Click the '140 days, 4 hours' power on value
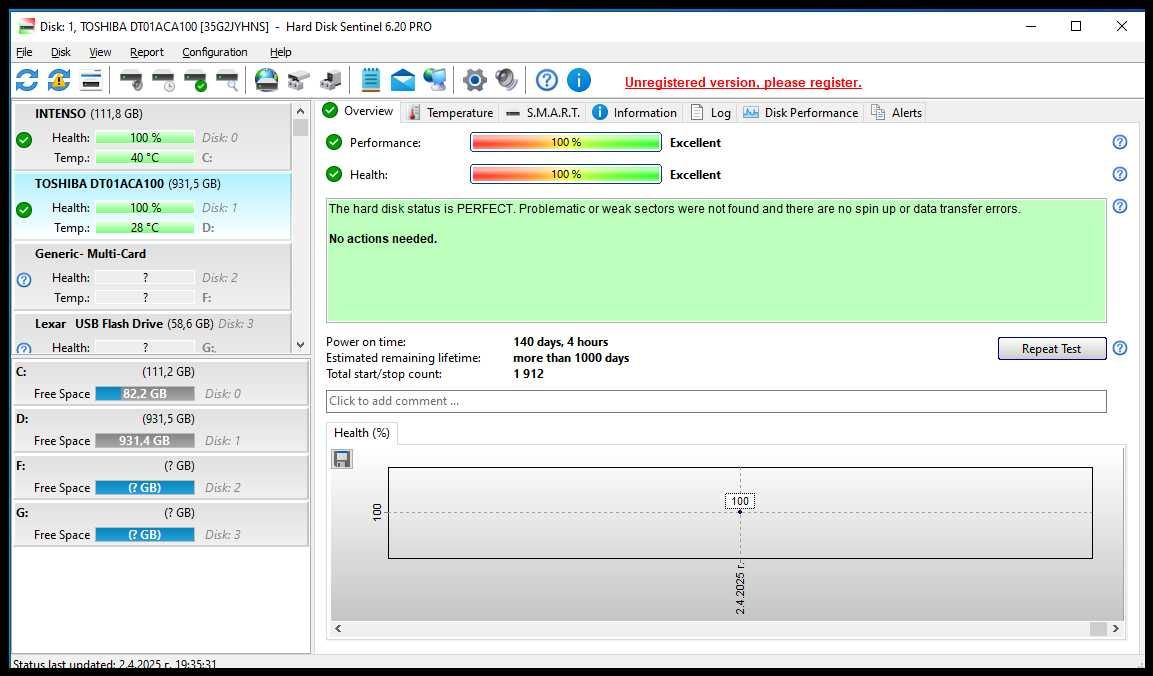1153x676 pixels. [560, 342]
